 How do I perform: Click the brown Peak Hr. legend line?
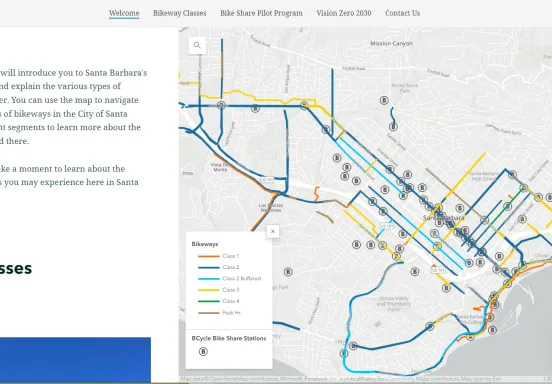pyautogui.click(x=209, y=313)
